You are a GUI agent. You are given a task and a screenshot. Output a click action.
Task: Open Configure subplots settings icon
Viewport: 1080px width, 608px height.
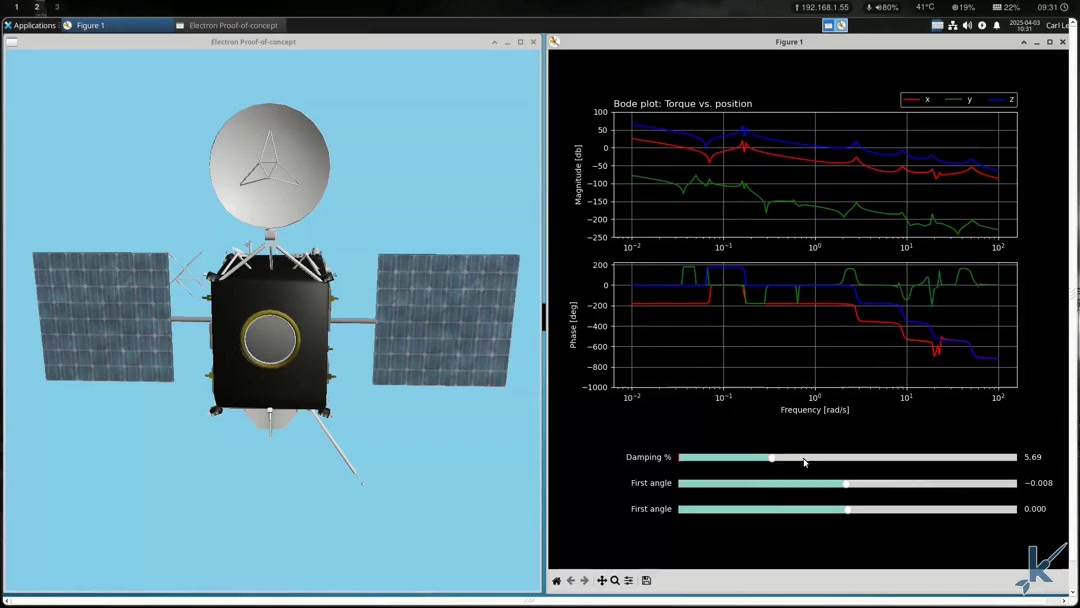click(x=629, y=581)
